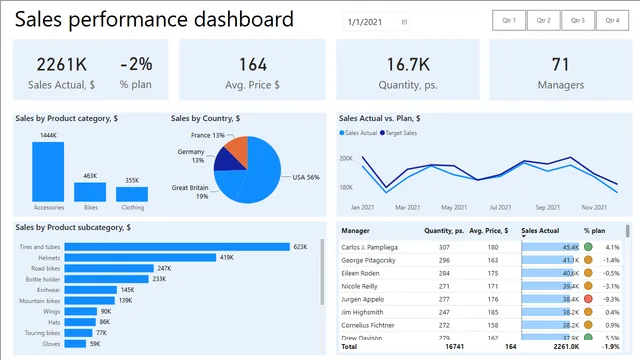Click the 1/1/2021 date input
640x360 pixels.
[376, 22]
